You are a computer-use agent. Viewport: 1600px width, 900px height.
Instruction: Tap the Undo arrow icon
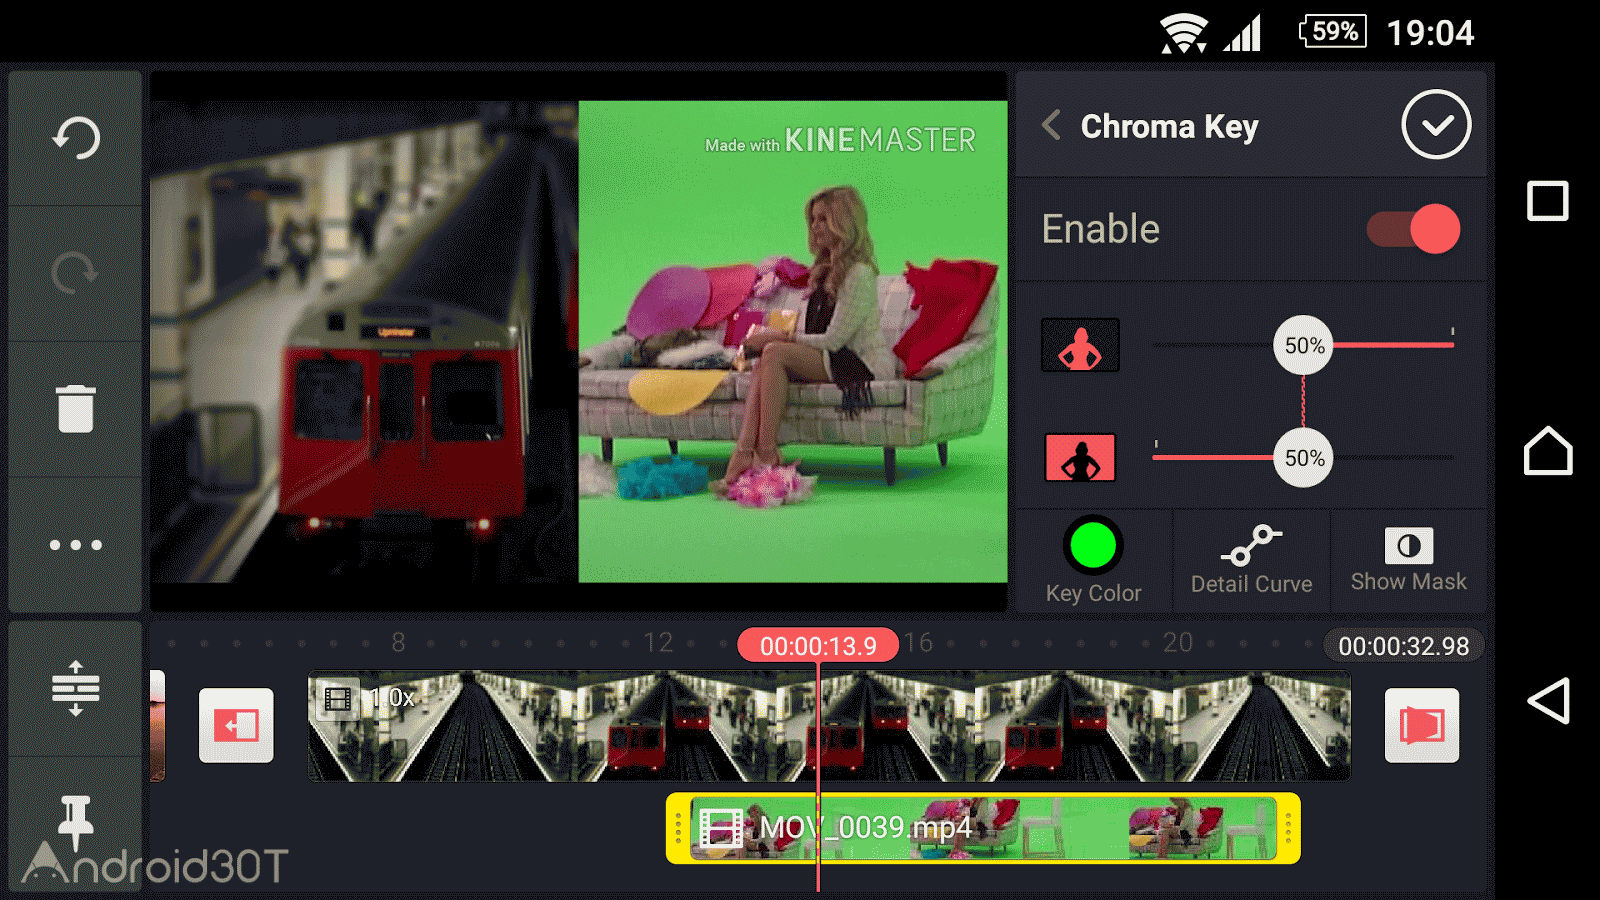coord(76,138)
